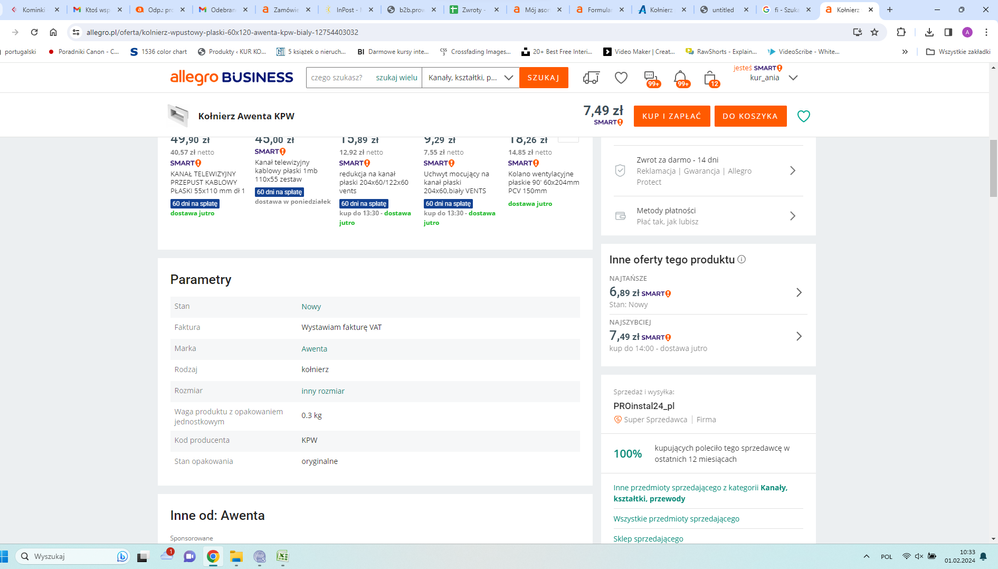
Task: Expand Zwrot za darmo - 14 dni row
Action: (708, 171)
